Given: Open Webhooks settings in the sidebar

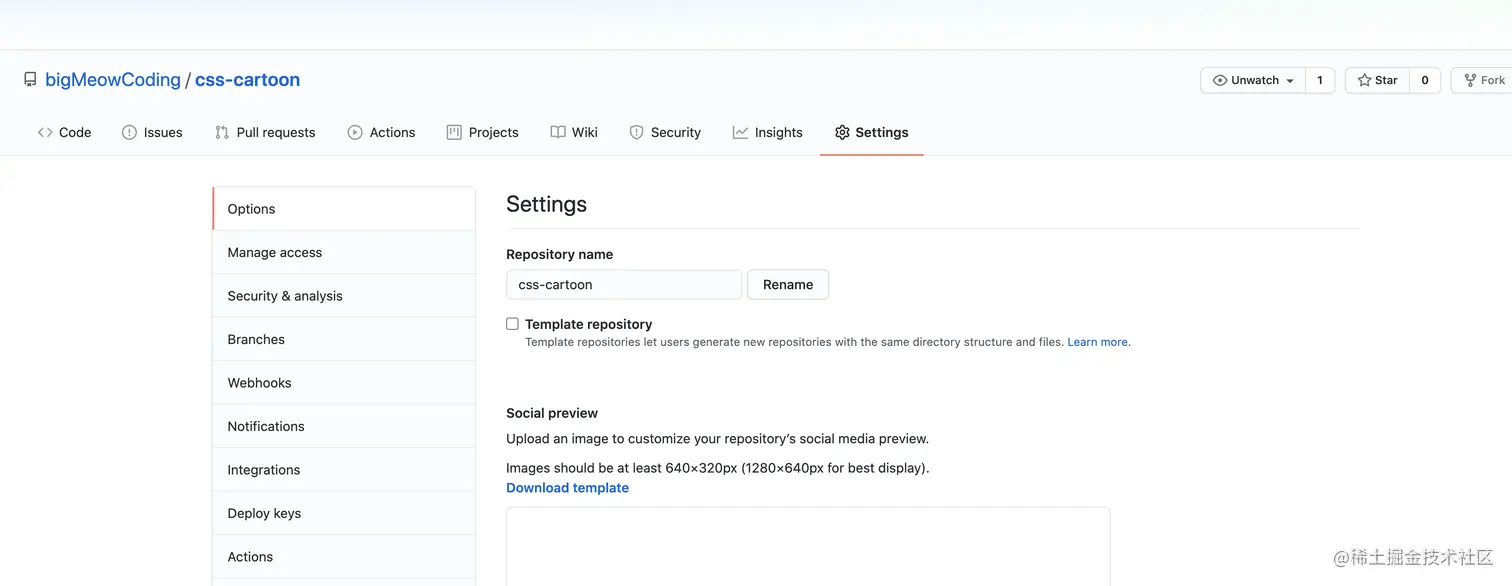Looking at the screenshot, I should point(260,383).
